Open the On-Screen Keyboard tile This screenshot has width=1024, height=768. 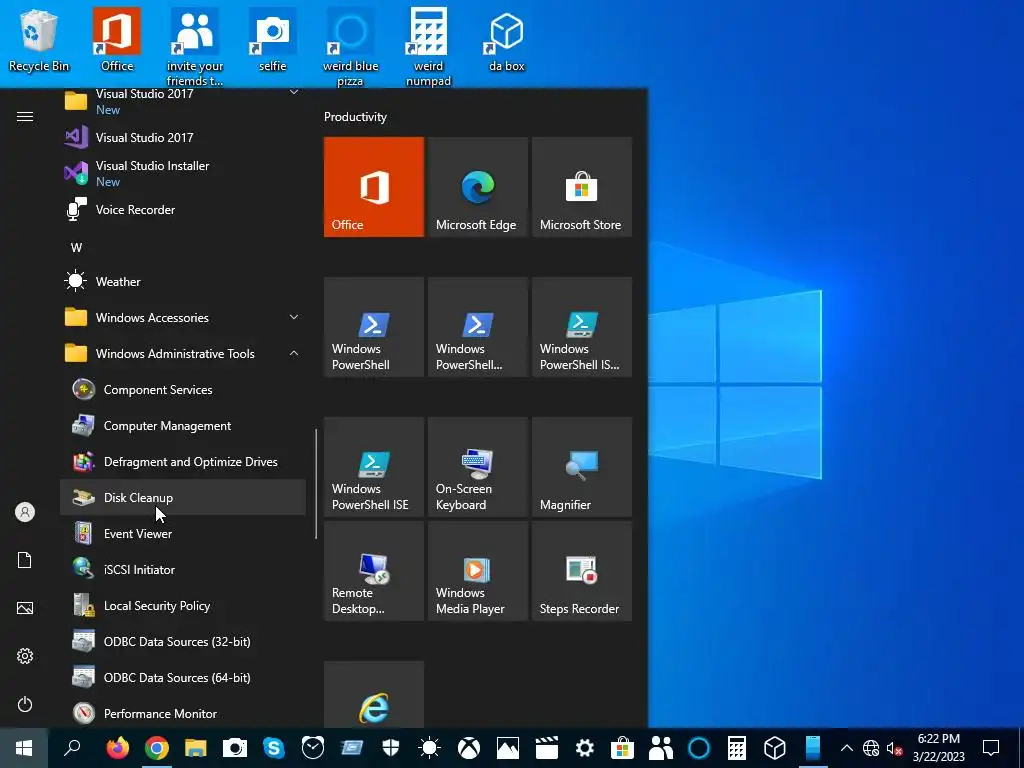pos(477,466)
